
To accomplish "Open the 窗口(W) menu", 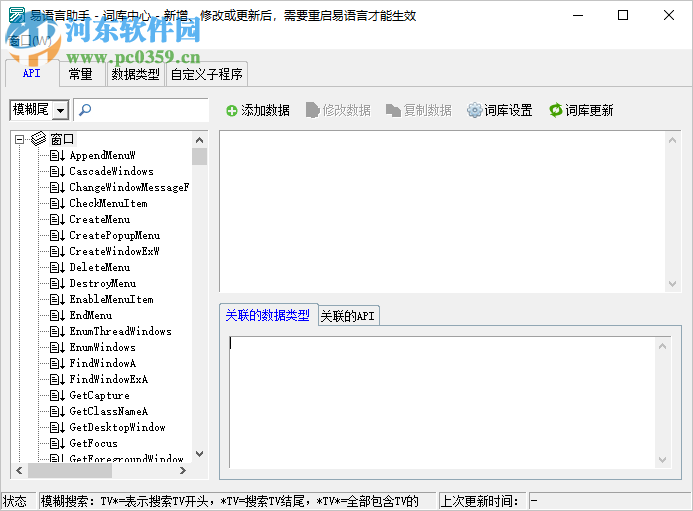I will click(30, 41).
